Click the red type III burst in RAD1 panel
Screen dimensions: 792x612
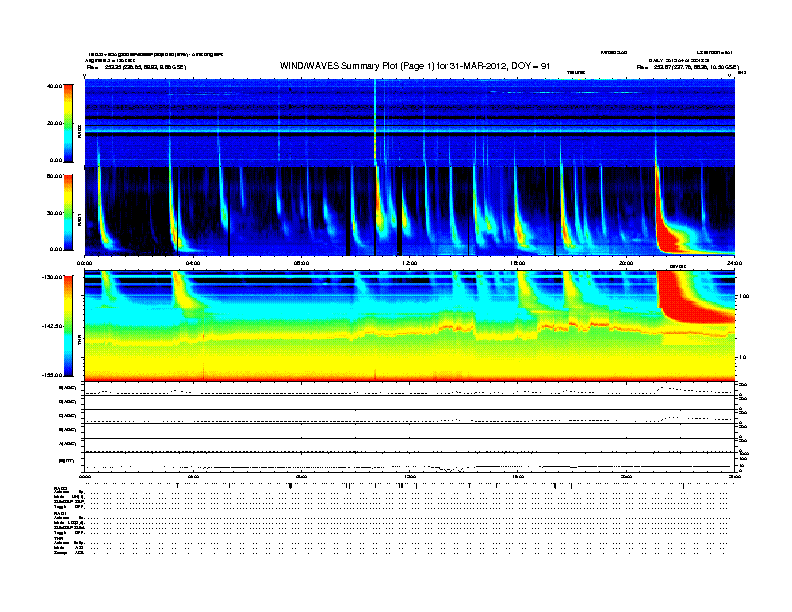pyautogui.click(x=669, y=235)
